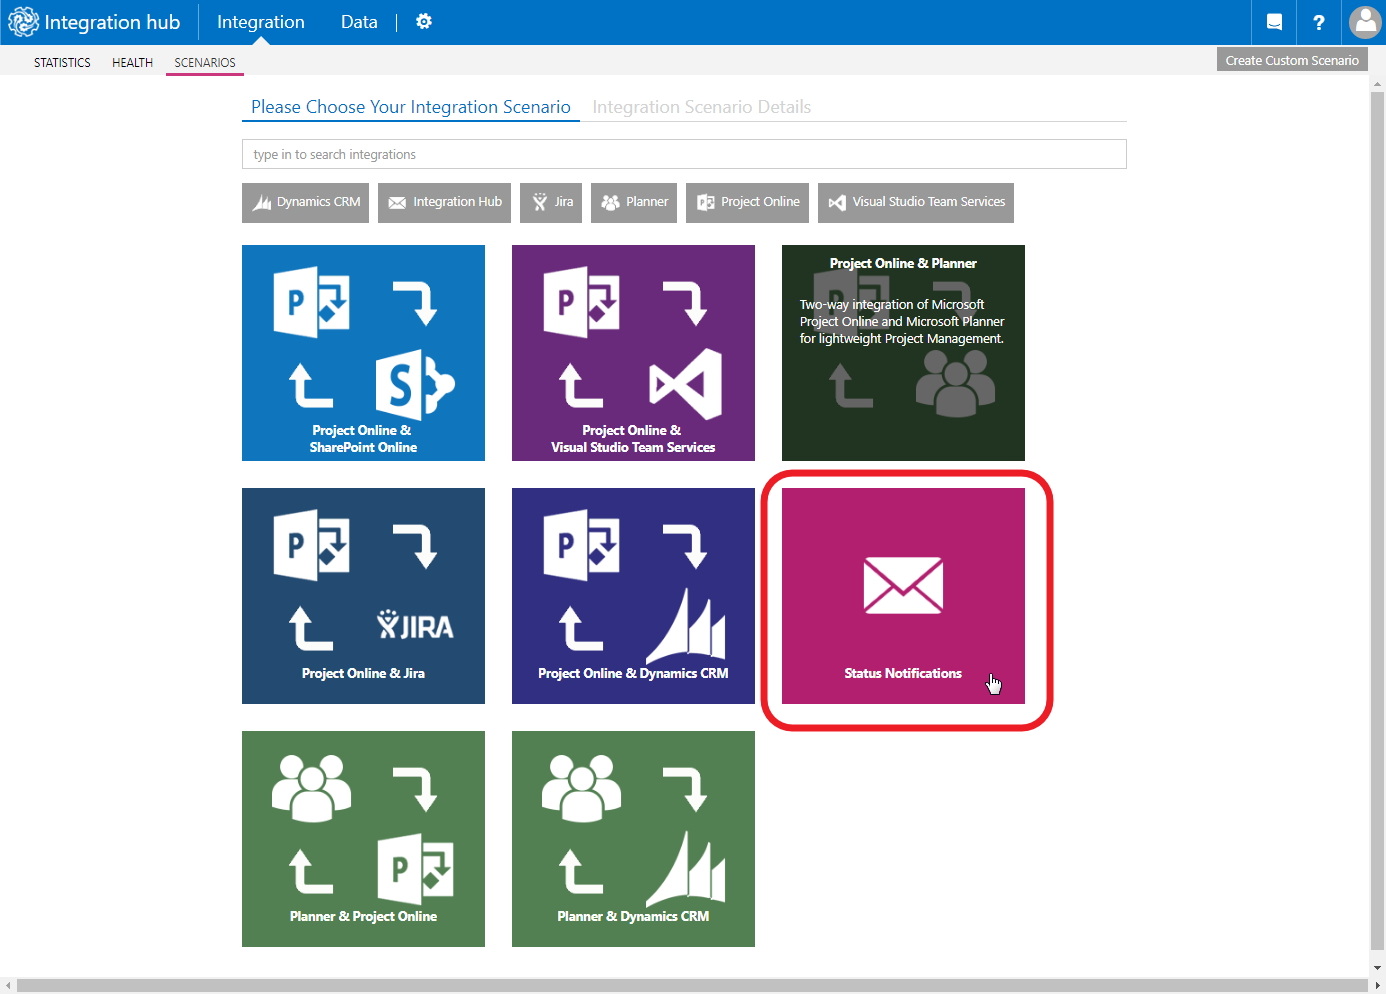Click envelope icon in Integration Hub filter
This screenshot has height=994, width=1386.
(x=397, y=203)
